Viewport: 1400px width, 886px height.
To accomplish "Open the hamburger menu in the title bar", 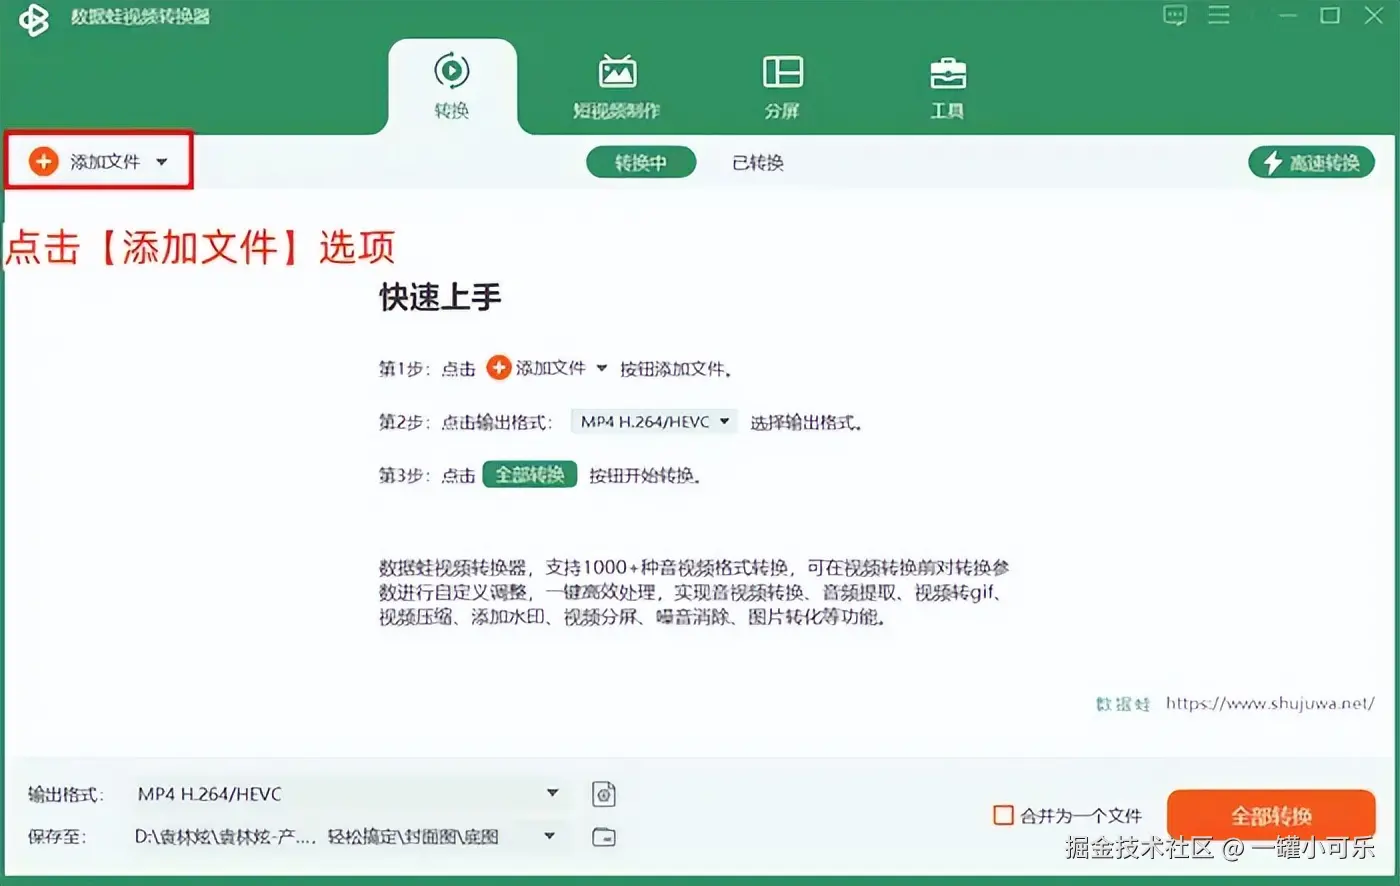I will pyautogui.click(x=1219, y=15).
